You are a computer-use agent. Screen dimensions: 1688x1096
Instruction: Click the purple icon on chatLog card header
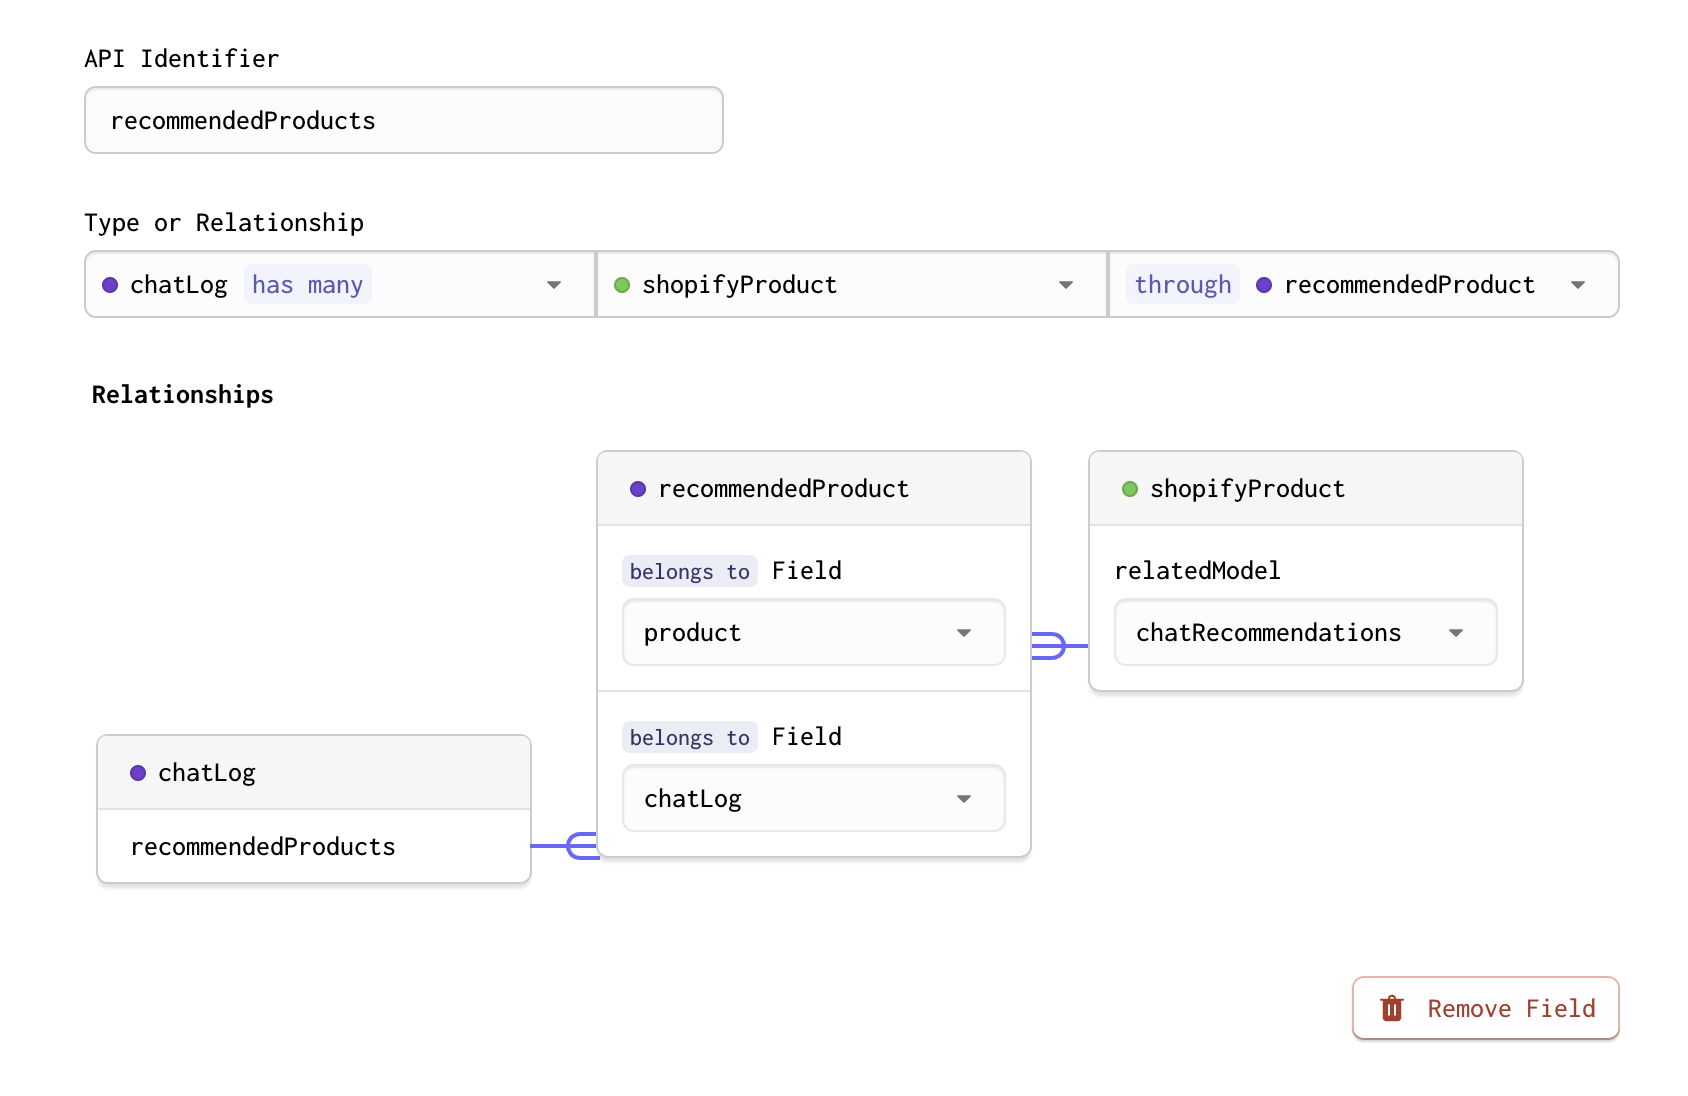(x=138, y=772)
